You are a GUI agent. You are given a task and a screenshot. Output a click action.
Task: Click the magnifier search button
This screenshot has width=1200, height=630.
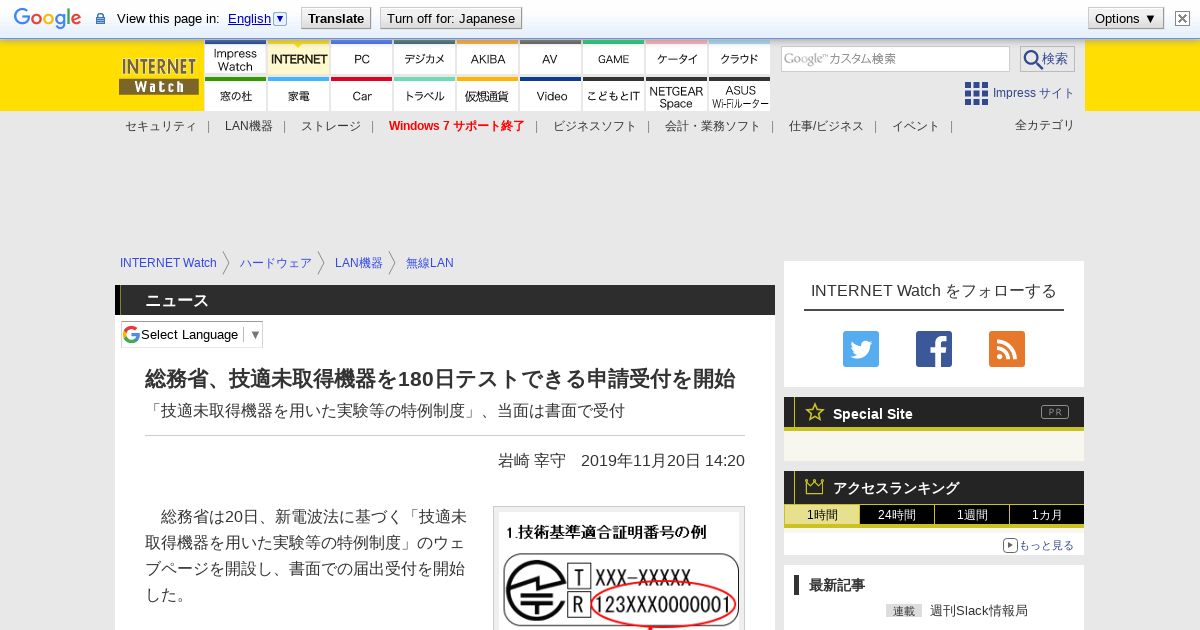pyautogui.click(x=1047, y=59)
